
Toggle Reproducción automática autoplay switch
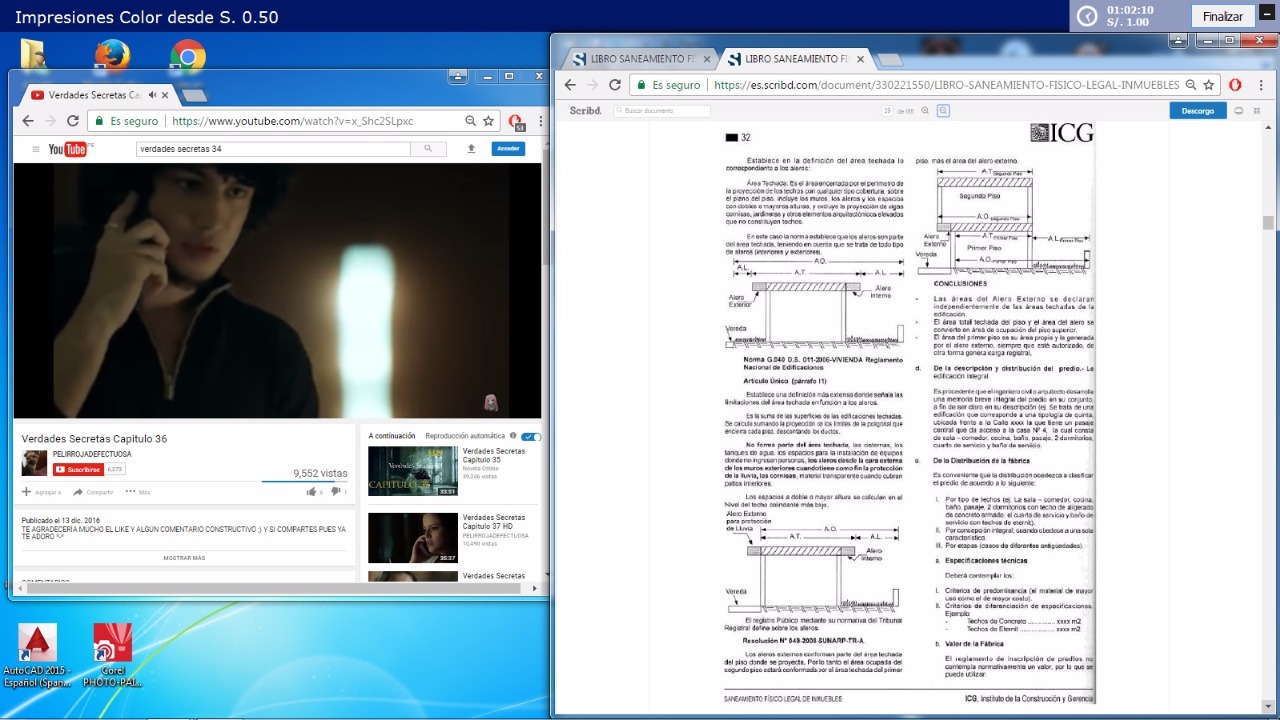531,436
